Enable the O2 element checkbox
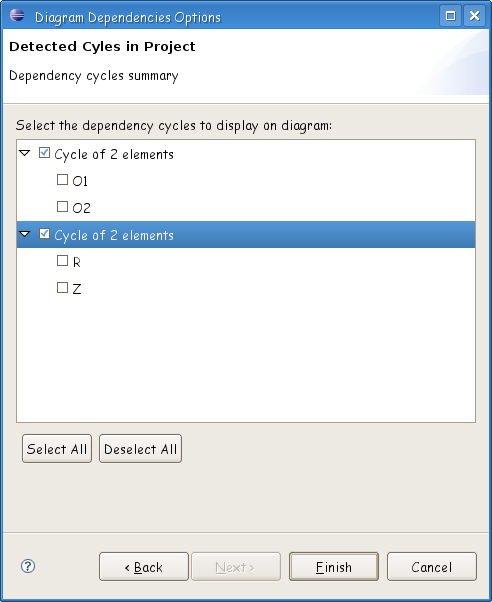 (62, 207)
